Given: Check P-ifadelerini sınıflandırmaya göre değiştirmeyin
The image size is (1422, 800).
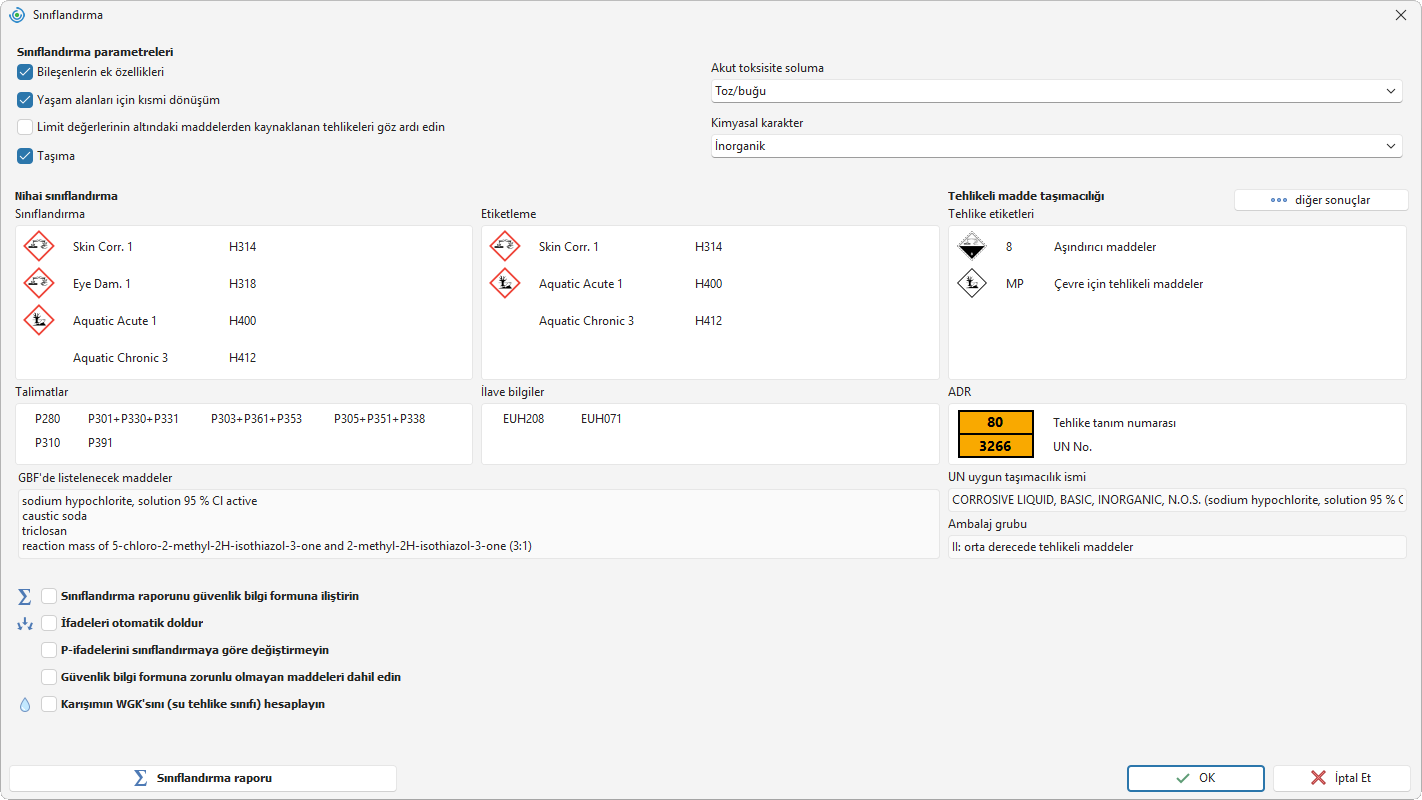Looking at the screenshot, I should point(49,650).
